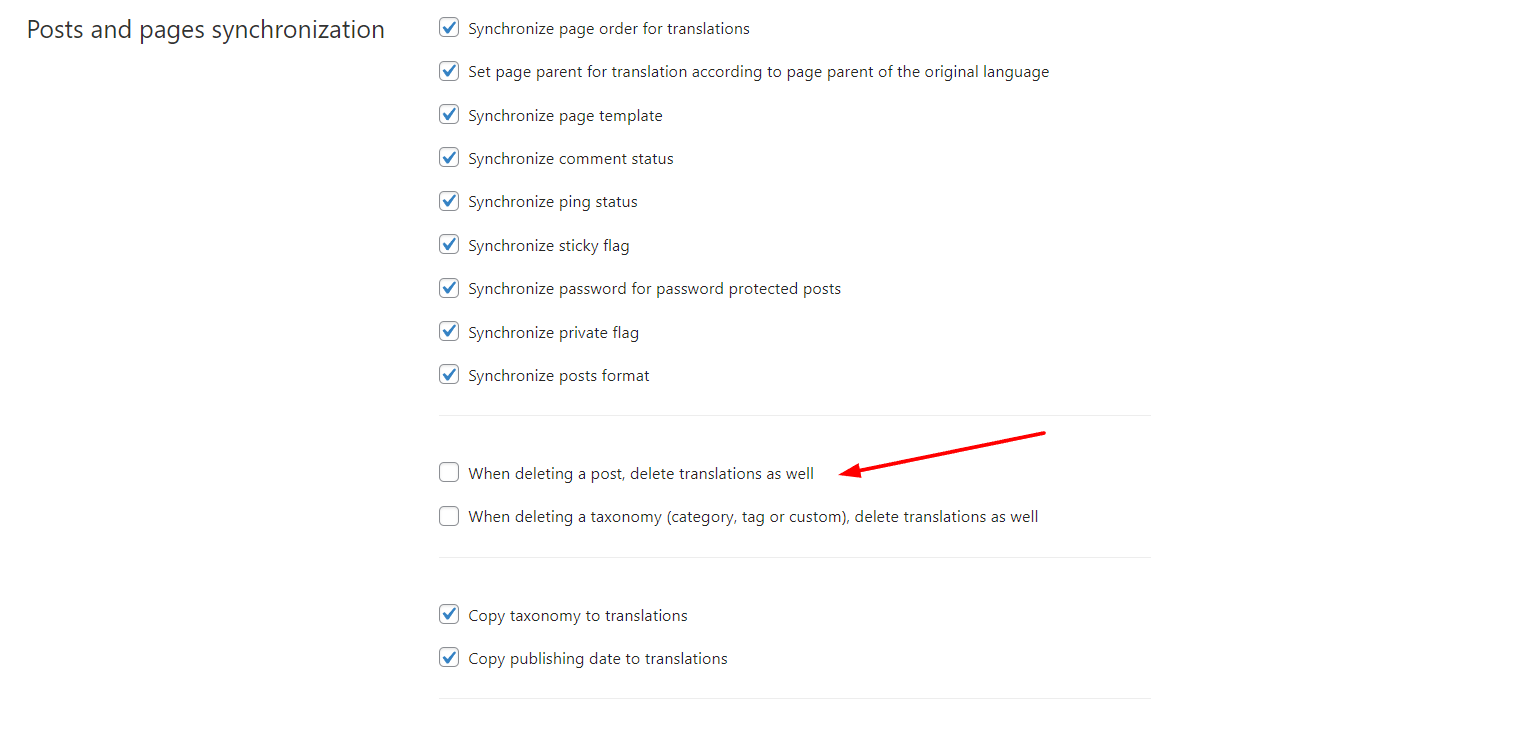The width and height of the screenshot is (1525, 729).
Task: Click the "Synchronize private flag" label text
Action: tap(553, 333)
